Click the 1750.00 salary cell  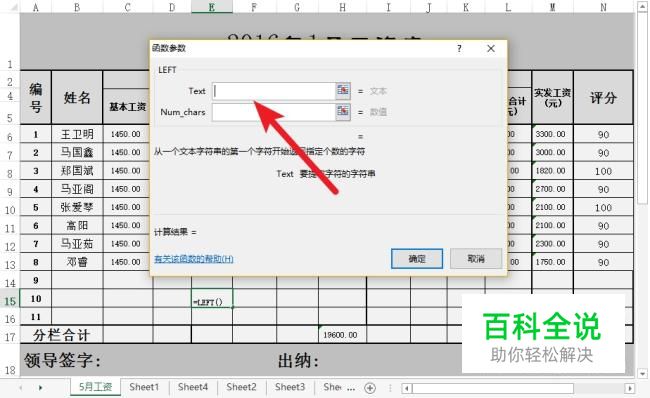(x=553, y=262)
